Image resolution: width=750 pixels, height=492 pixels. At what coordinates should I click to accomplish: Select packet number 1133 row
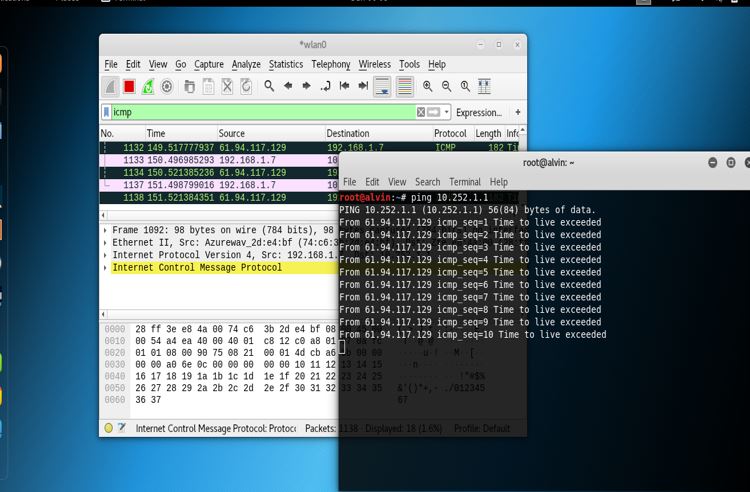tap(219, 160)
